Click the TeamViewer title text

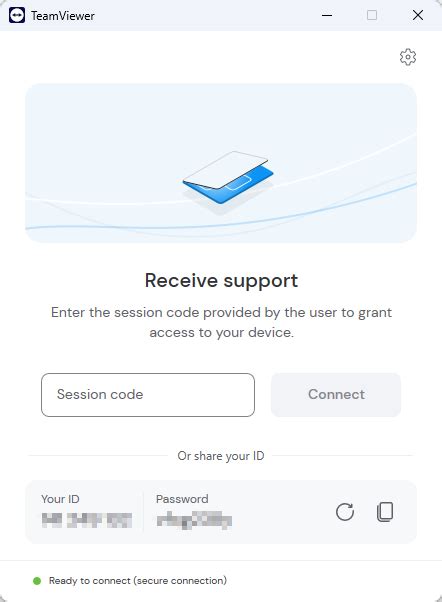tap(63, 16)
